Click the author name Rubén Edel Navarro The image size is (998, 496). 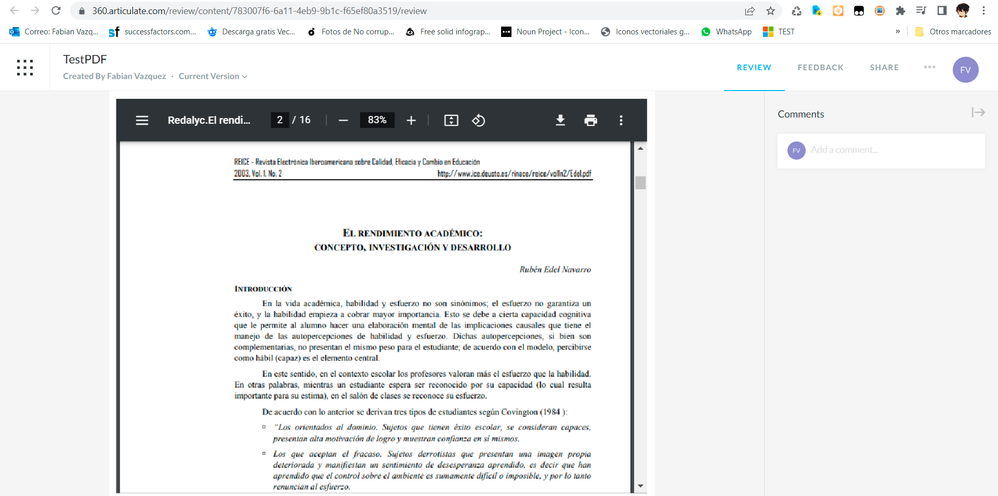[556, 270]
